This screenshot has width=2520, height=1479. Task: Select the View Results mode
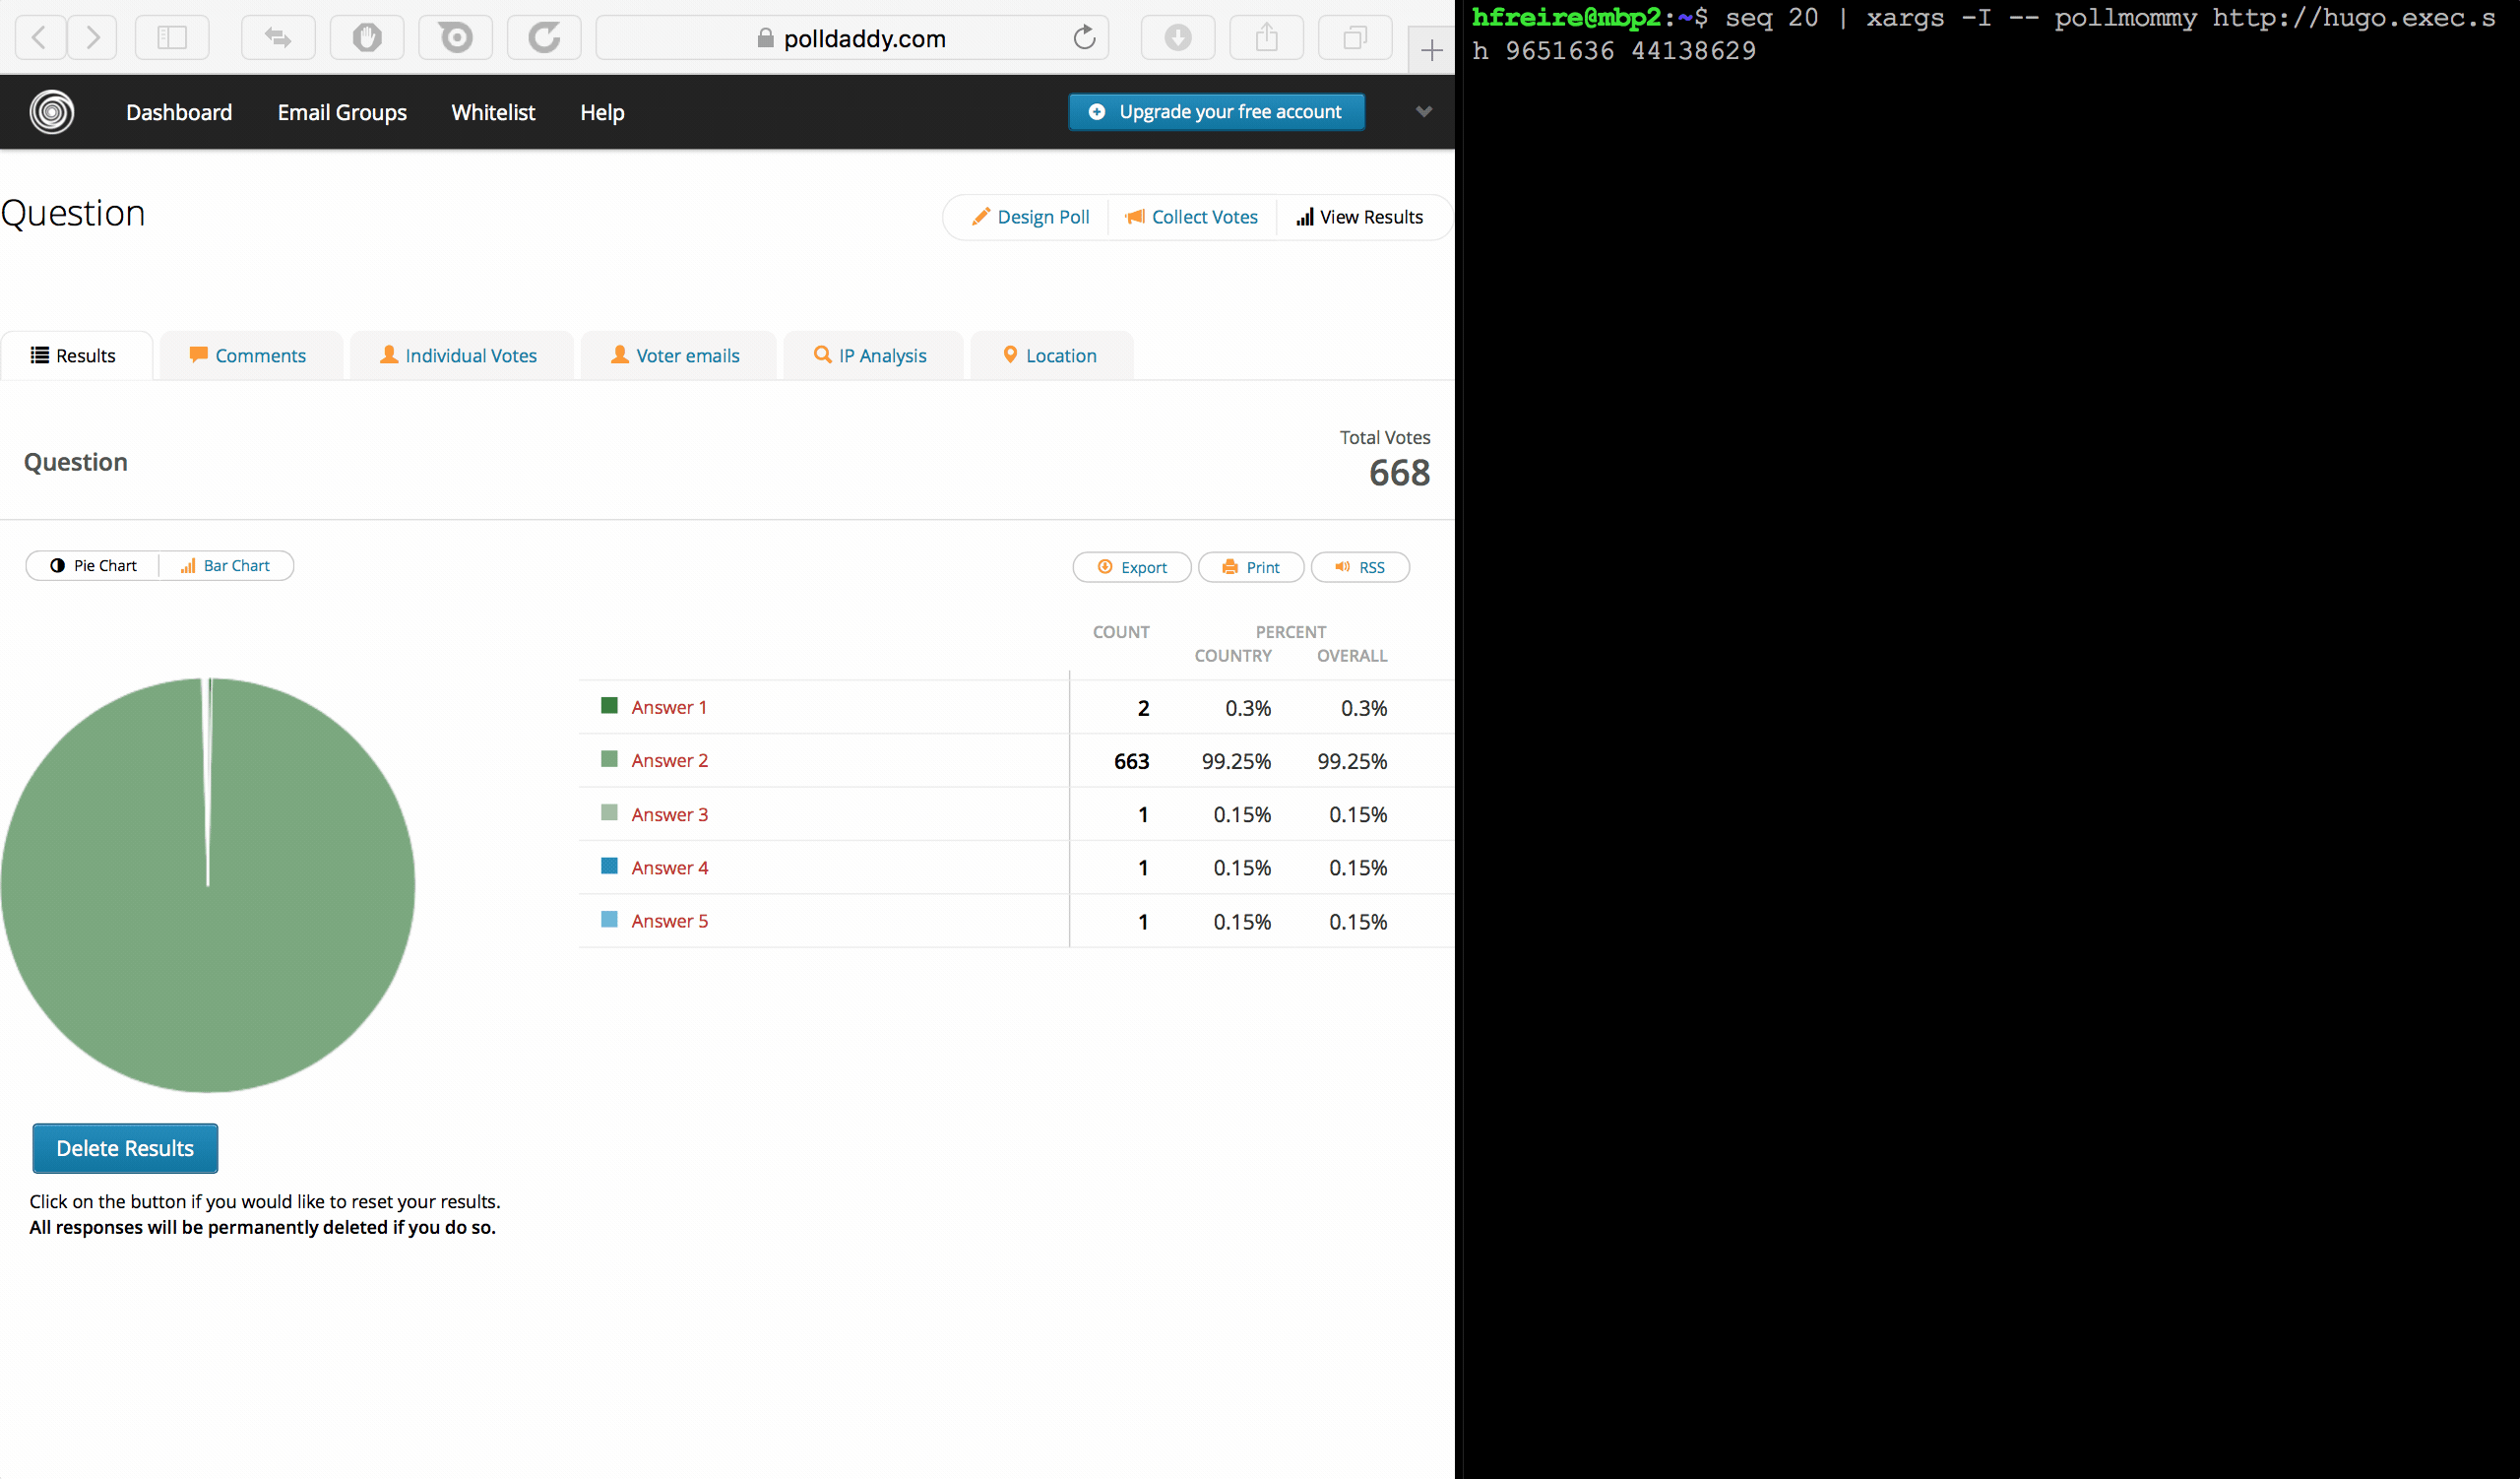[x=1359, y=217]
